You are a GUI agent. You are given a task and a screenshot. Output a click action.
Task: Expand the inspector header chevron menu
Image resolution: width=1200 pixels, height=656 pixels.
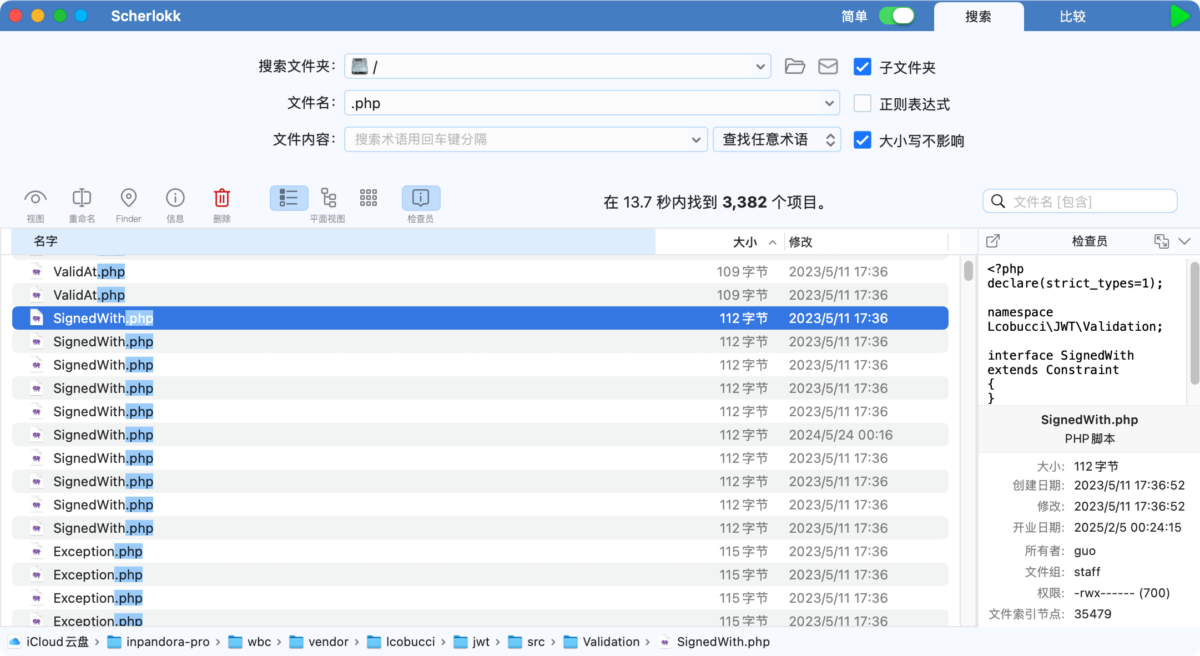(1185, 241)
